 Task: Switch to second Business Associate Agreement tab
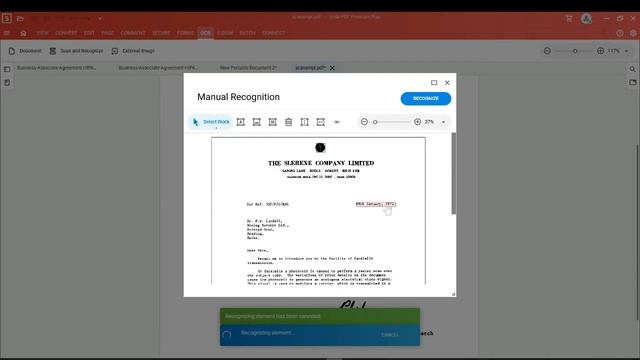158,68
